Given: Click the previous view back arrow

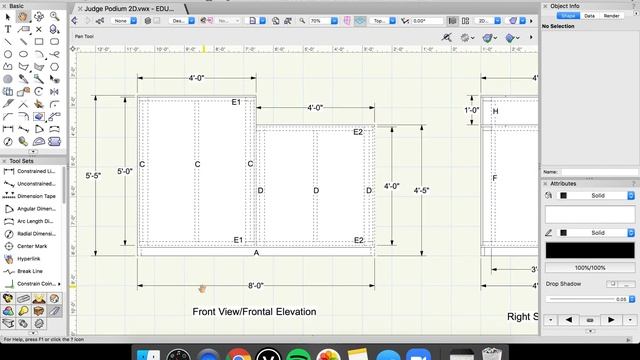Looking at the screenshot, I should [x=75, y=20].
